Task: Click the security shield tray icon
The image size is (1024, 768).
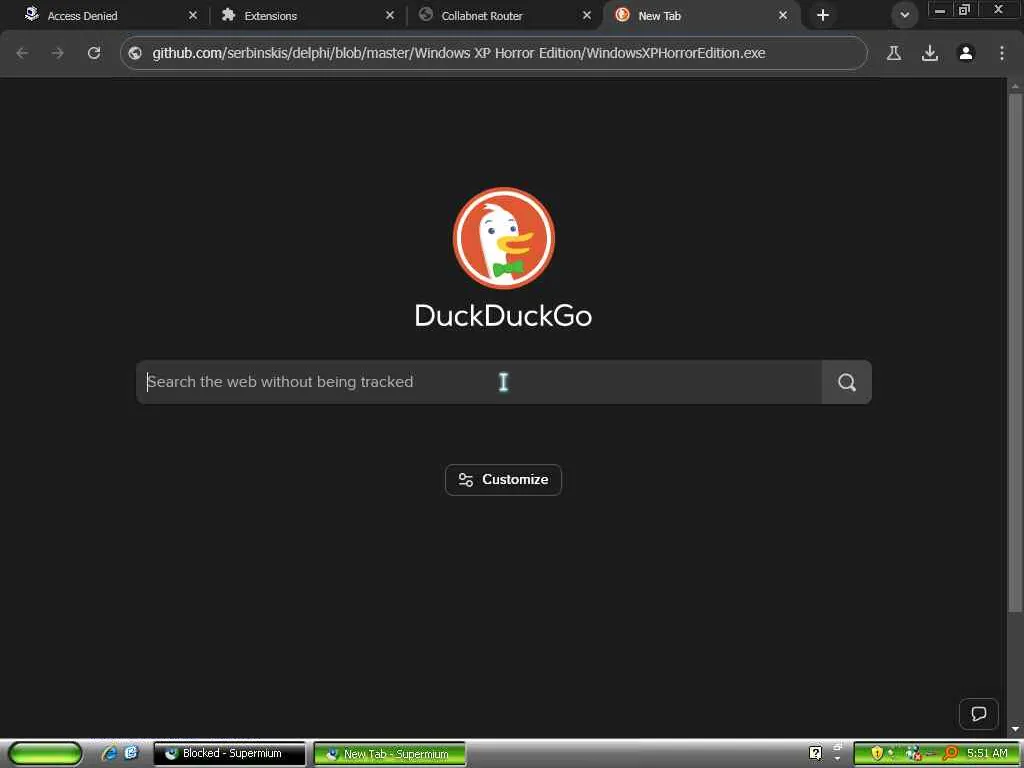Action: pos(877,754)
